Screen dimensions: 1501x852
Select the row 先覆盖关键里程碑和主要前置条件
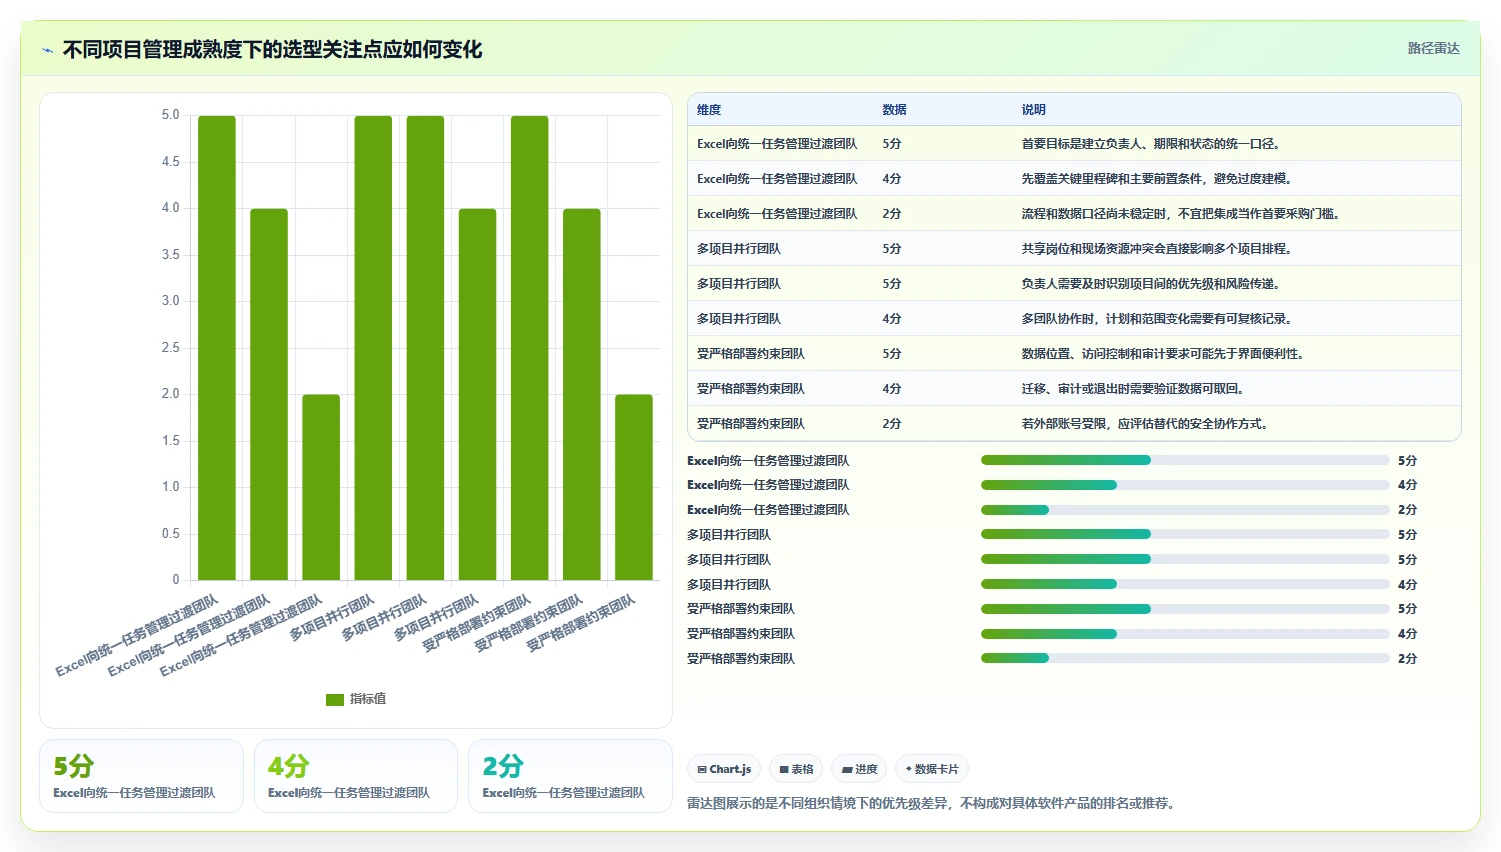tap(1074, 179)
